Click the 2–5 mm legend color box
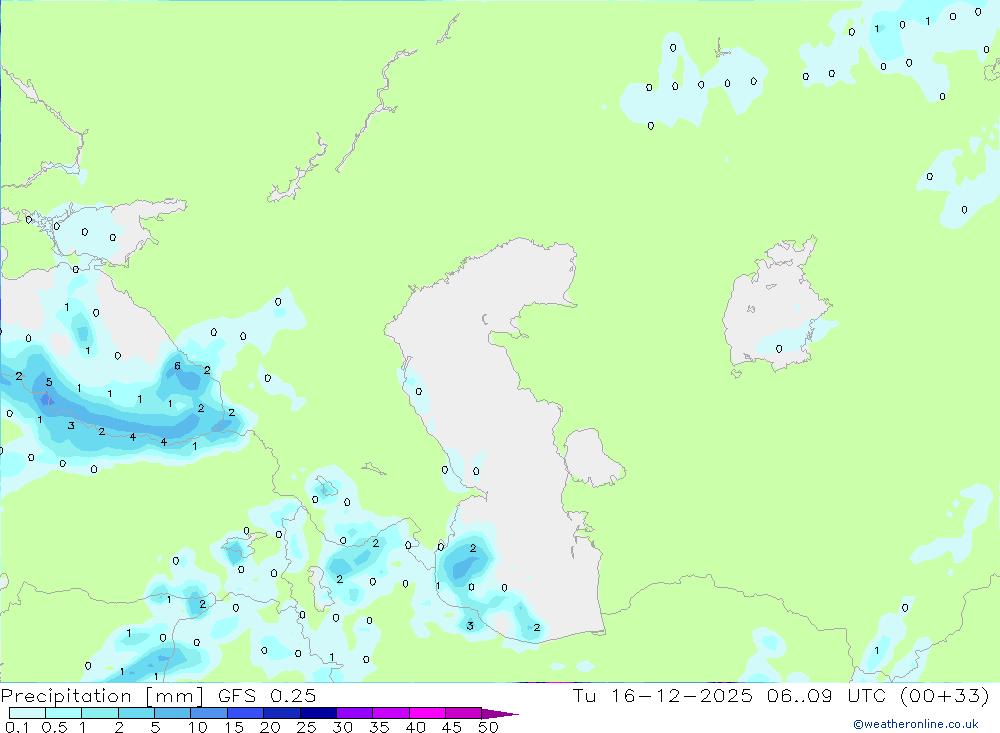Screen dimensions: 1000x733 tap(136, 713)
